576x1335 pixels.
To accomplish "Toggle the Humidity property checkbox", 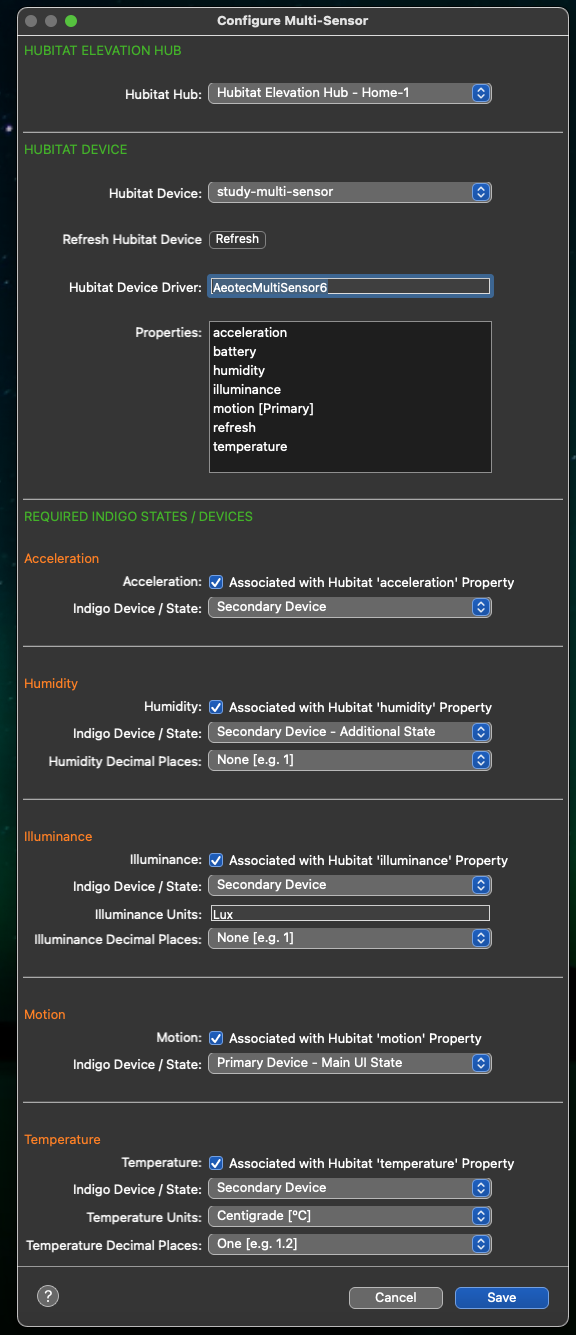I will click(x=216, y=707).
